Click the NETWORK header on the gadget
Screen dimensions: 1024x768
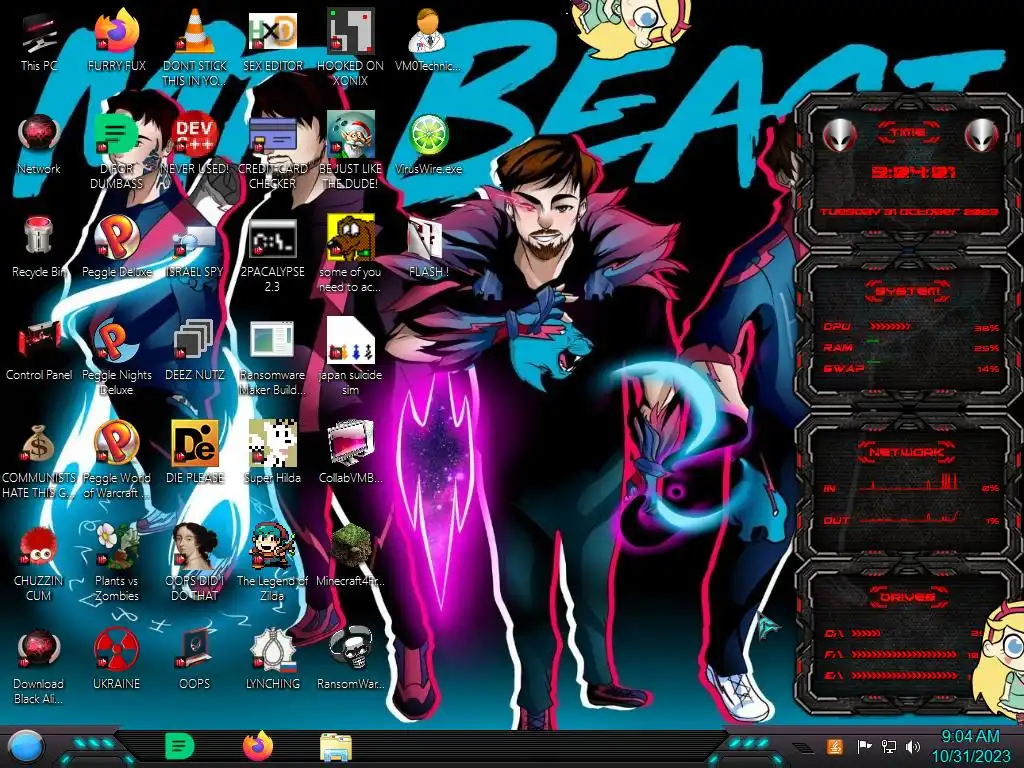[x=908, y=451]
